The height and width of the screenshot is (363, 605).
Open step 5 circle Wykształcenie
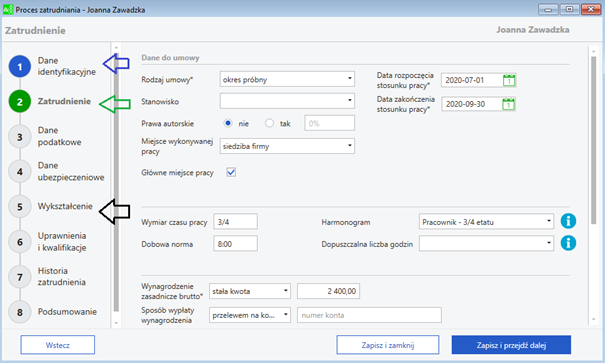[x=20, y=207]
